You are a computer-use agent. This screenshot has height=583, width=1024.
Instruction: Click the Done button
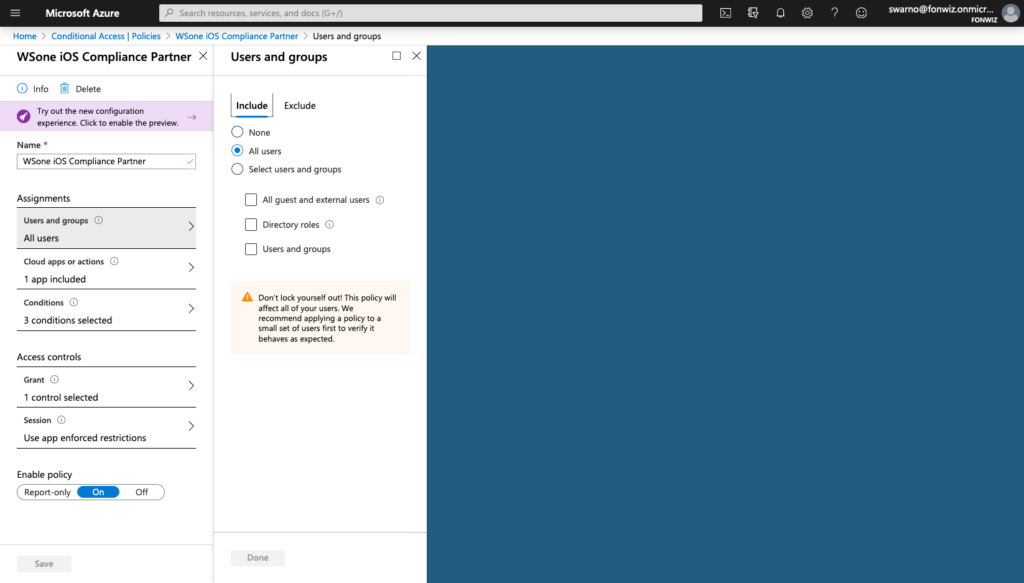pos(257,558)
